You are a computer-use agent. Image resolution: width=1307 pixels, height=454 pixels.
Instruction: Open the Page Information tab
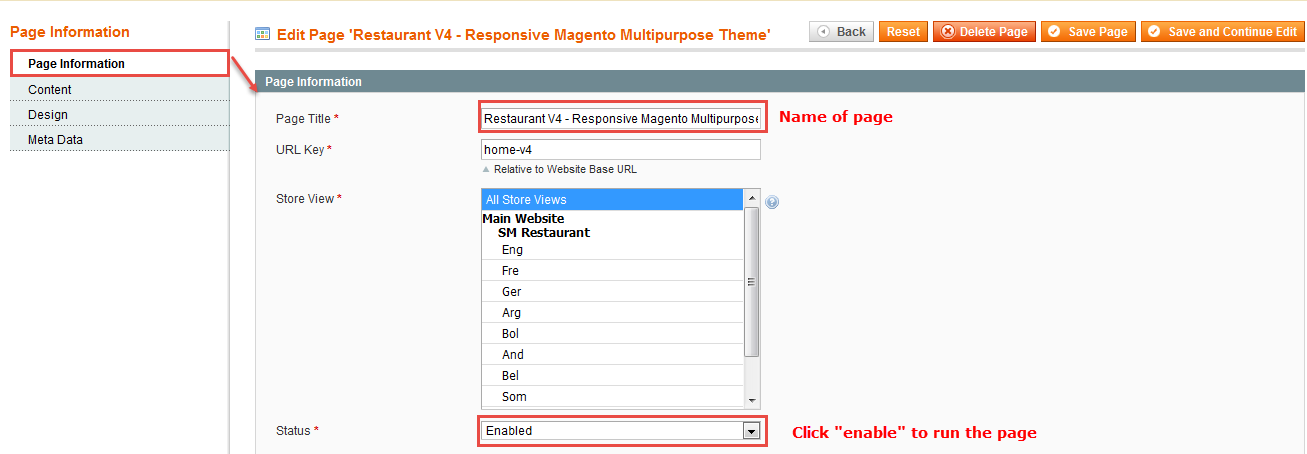(120, 64)
